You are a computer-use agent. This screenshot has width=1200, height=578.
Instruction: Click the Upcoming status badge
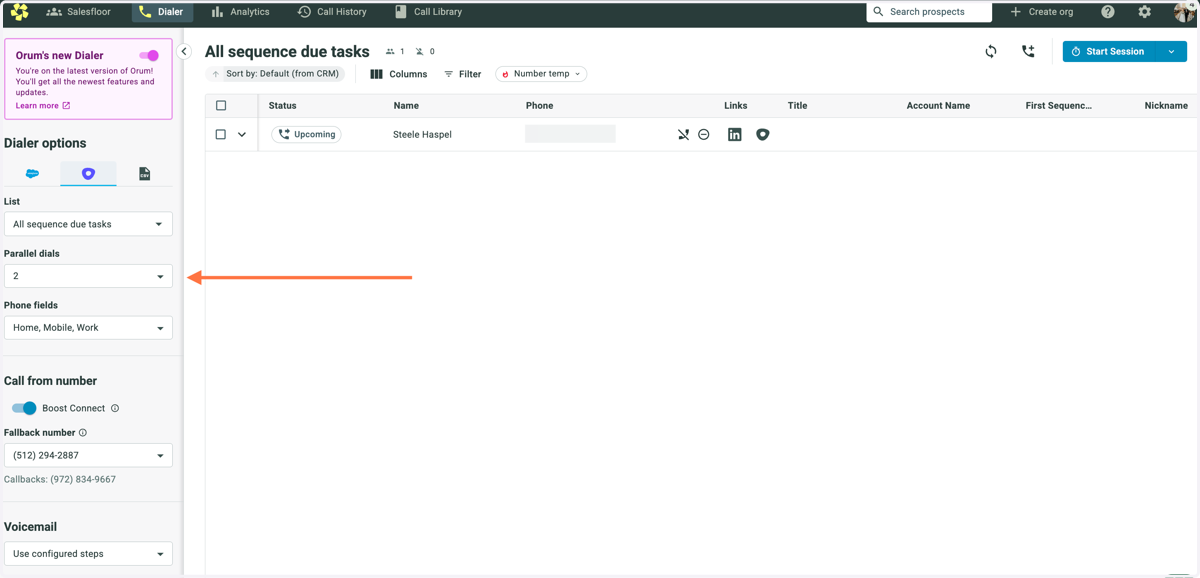[x=306, y=134]
